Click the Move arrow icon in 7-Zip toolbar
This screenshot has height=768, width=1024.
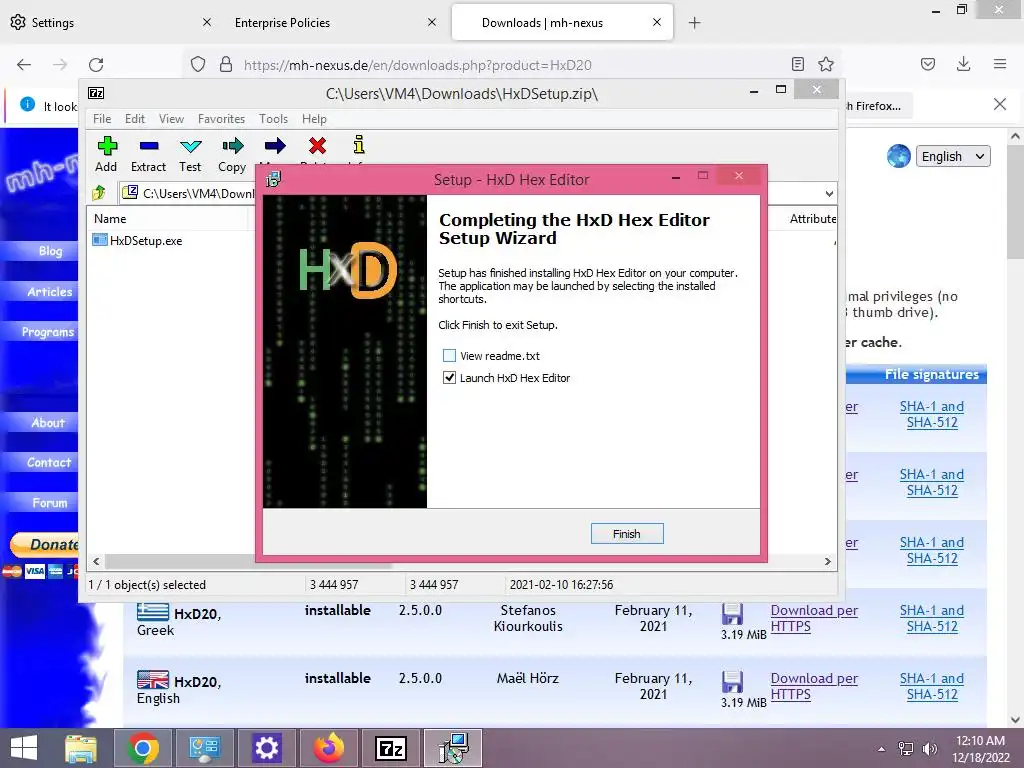click(275, 145)
